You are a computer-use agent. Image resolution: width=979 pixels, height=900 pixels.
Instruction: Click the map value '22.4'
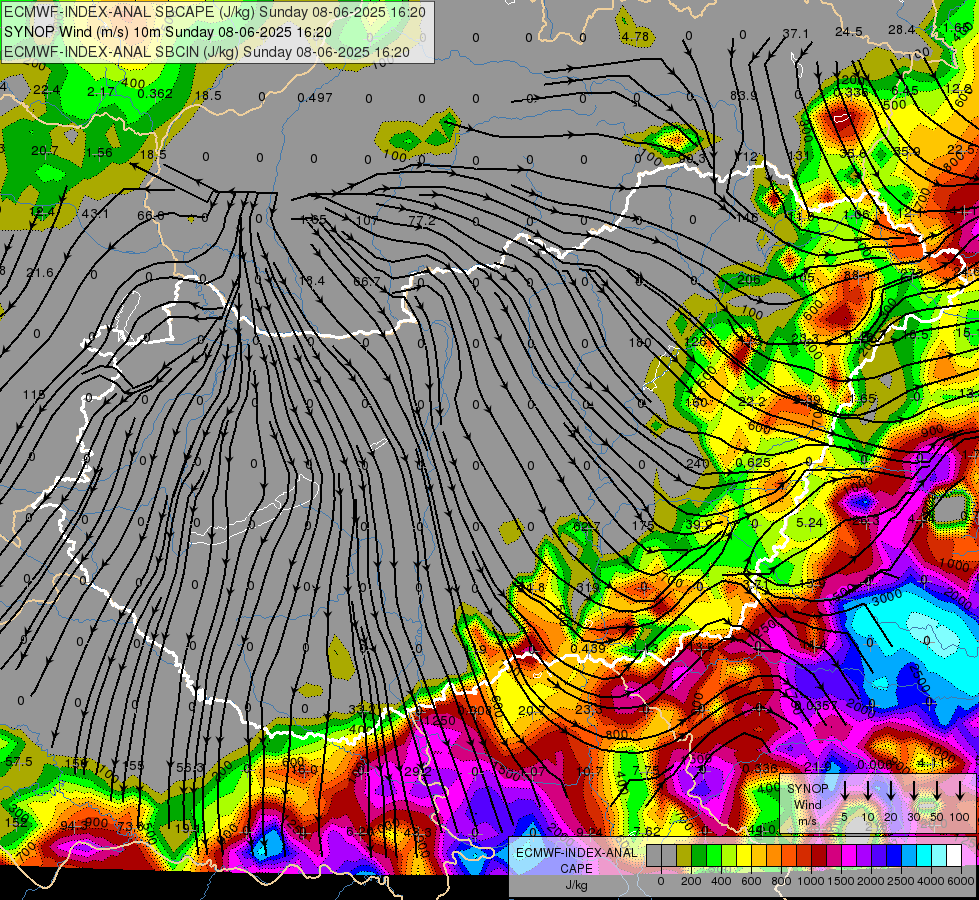point(47,90)
